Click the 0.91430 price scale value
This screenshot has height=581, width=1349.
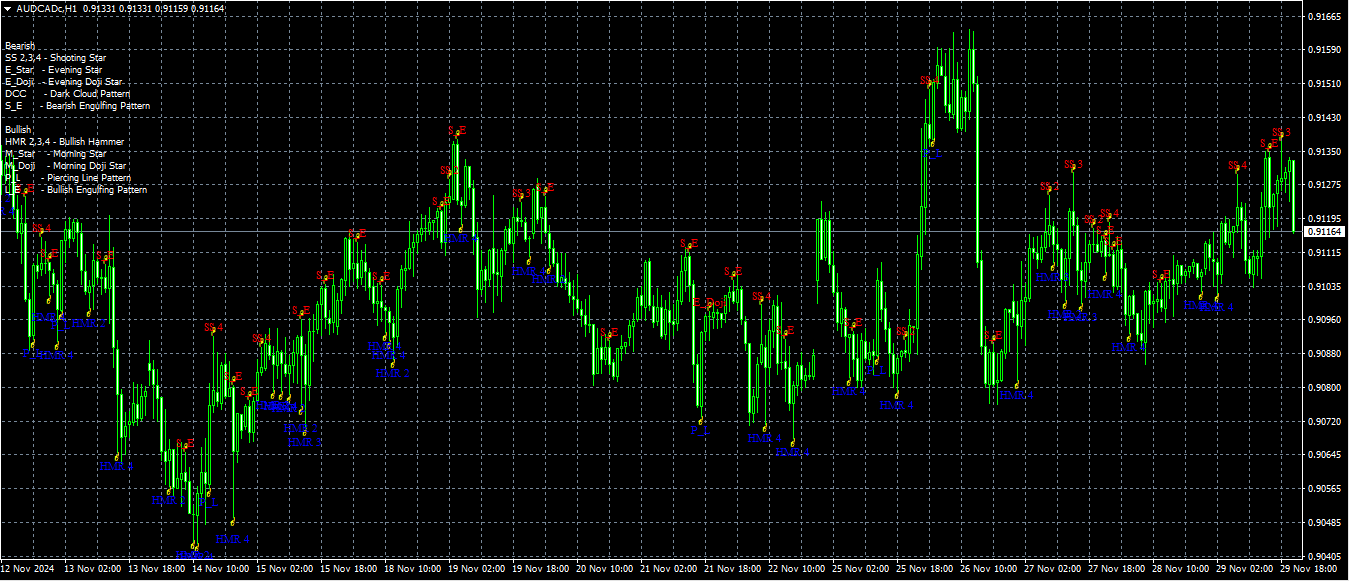point(1324,118)
